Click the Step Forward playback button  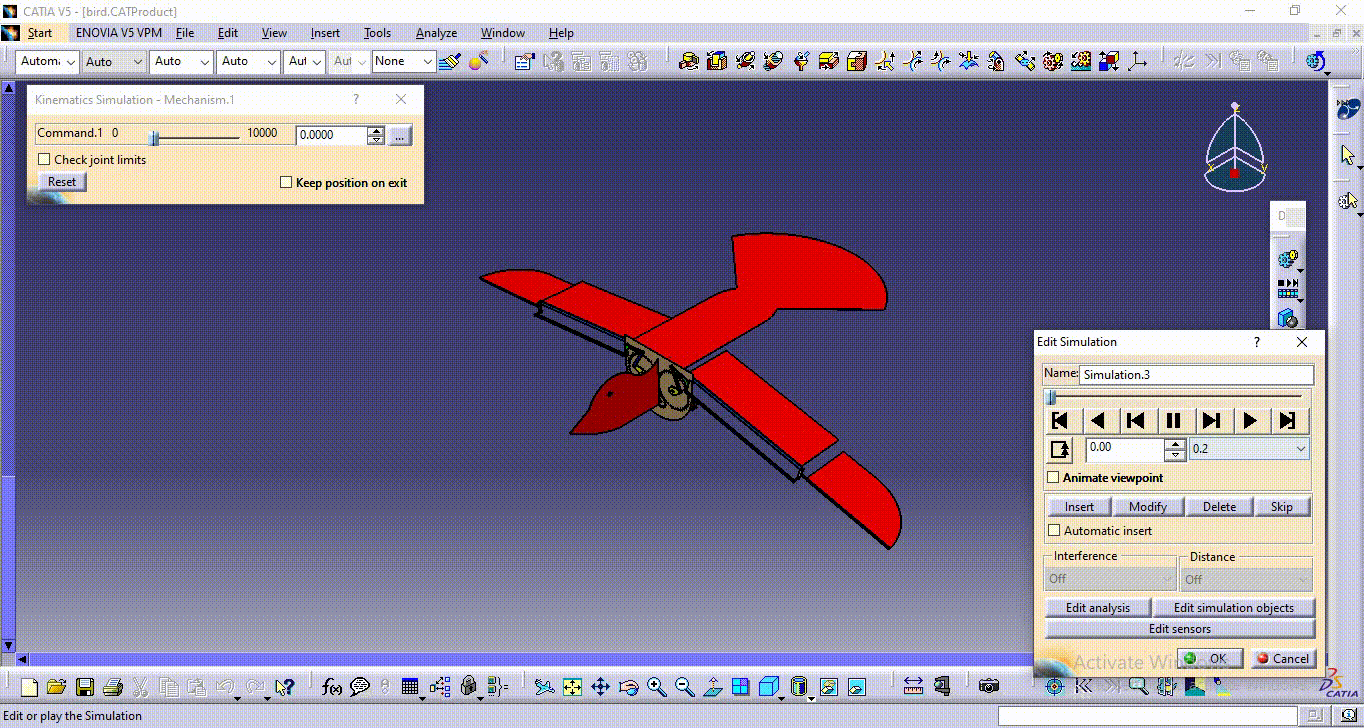(x=1212, y=421)
